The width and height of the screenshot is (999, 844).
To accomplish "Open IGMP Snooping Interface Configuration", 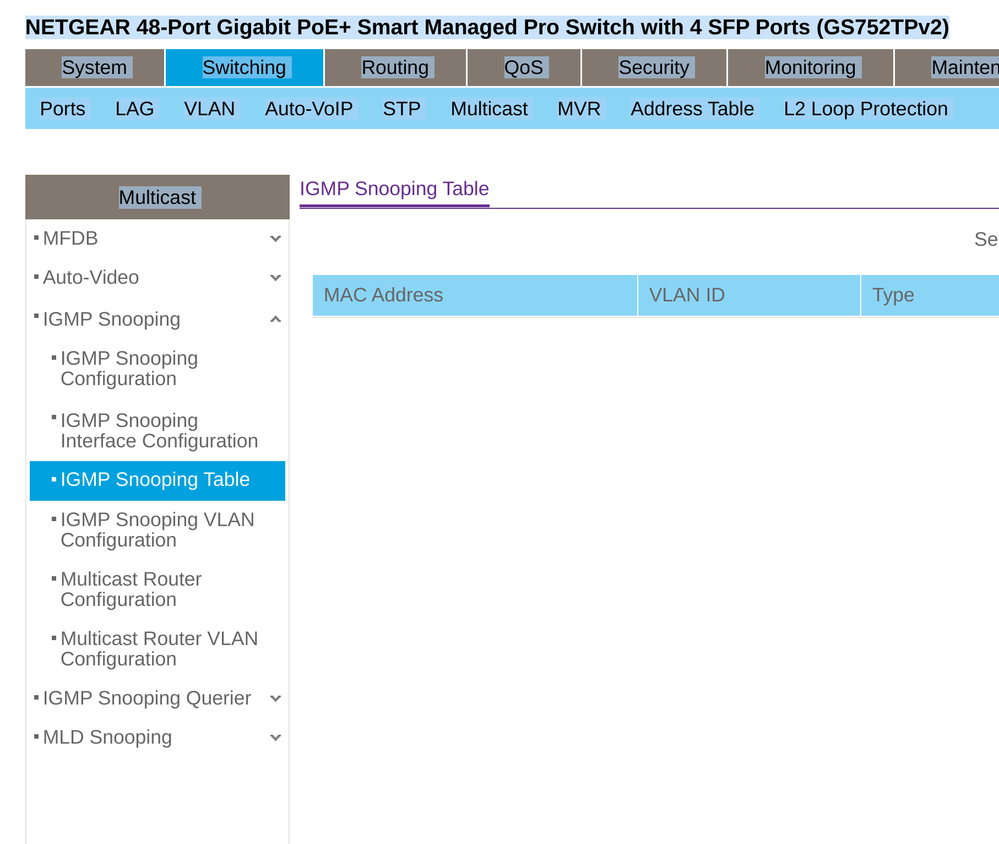I will click(x=158, y=431).
